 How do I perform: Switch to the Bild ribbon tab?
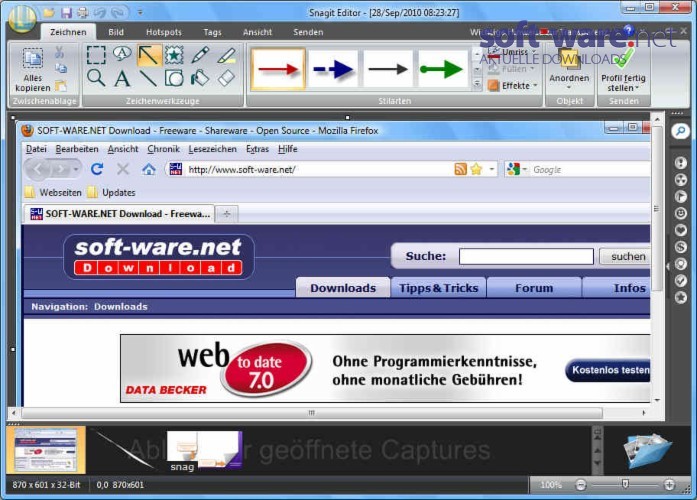116,32
